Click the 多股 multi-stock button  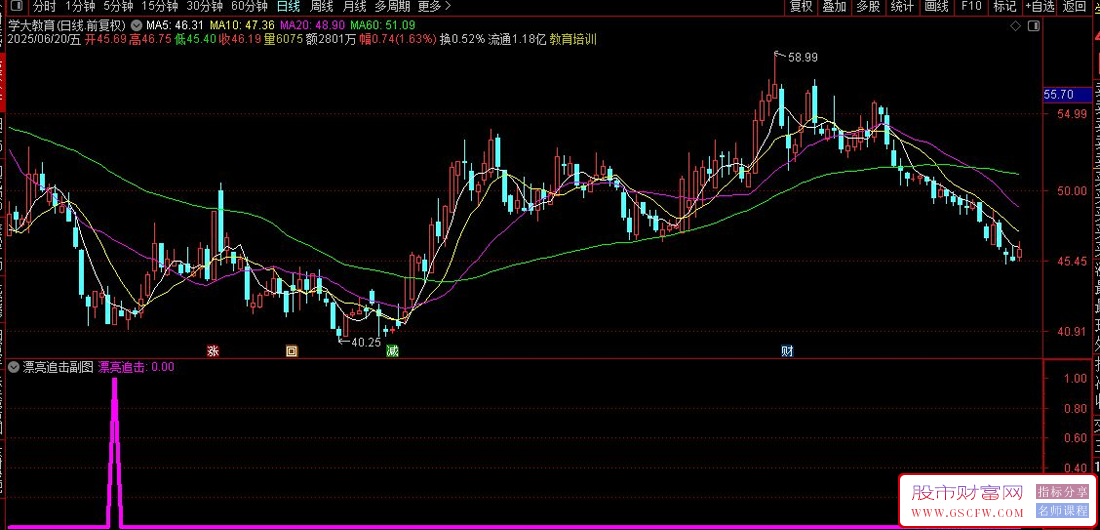coord(868,7)
